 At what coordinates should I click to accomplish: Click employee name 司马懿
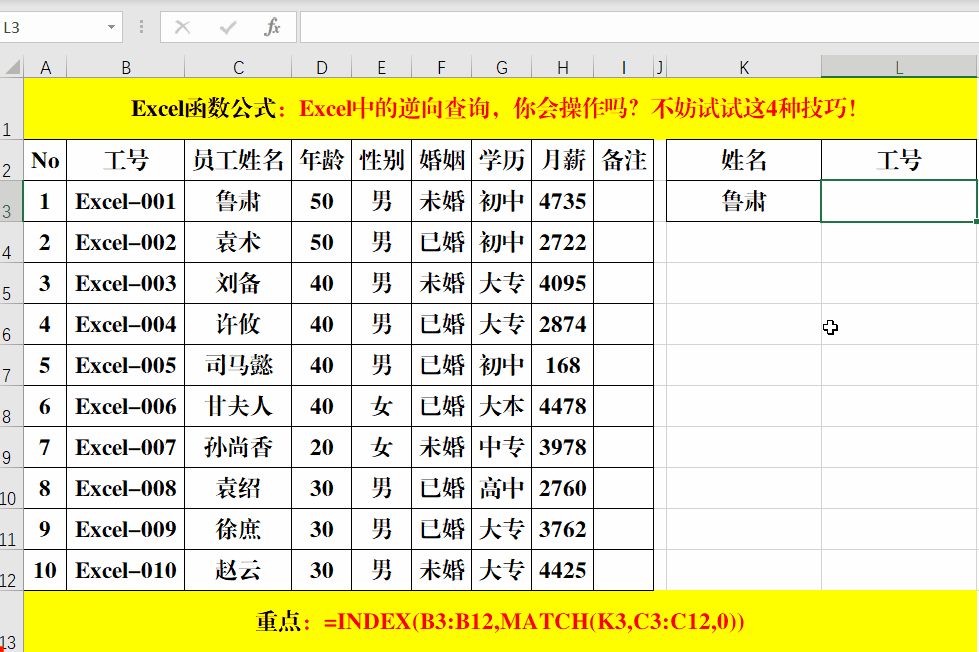coord(238,365)
